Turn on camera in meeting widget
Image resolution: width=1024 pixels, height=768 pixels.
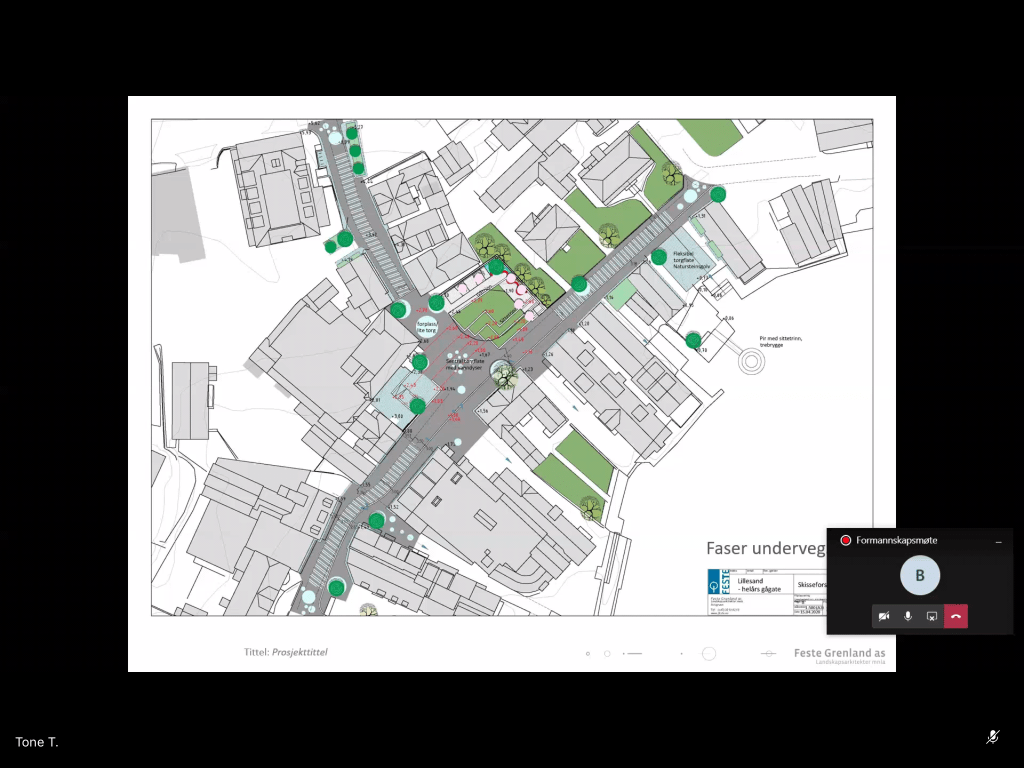click(884, 617)
